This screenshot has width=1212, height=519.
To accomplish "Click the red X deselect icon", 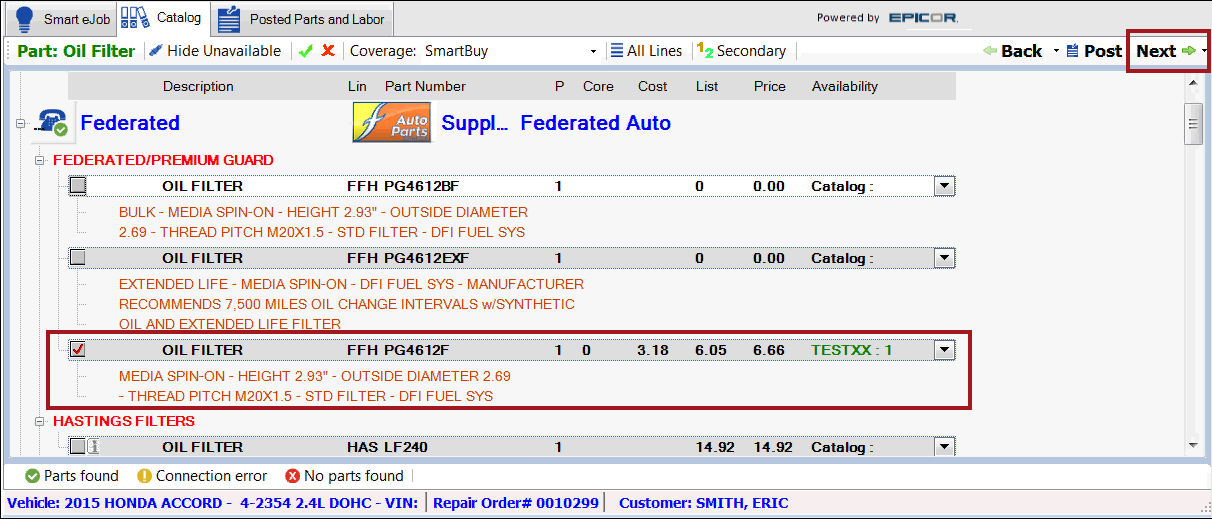I will coord(328,51).
